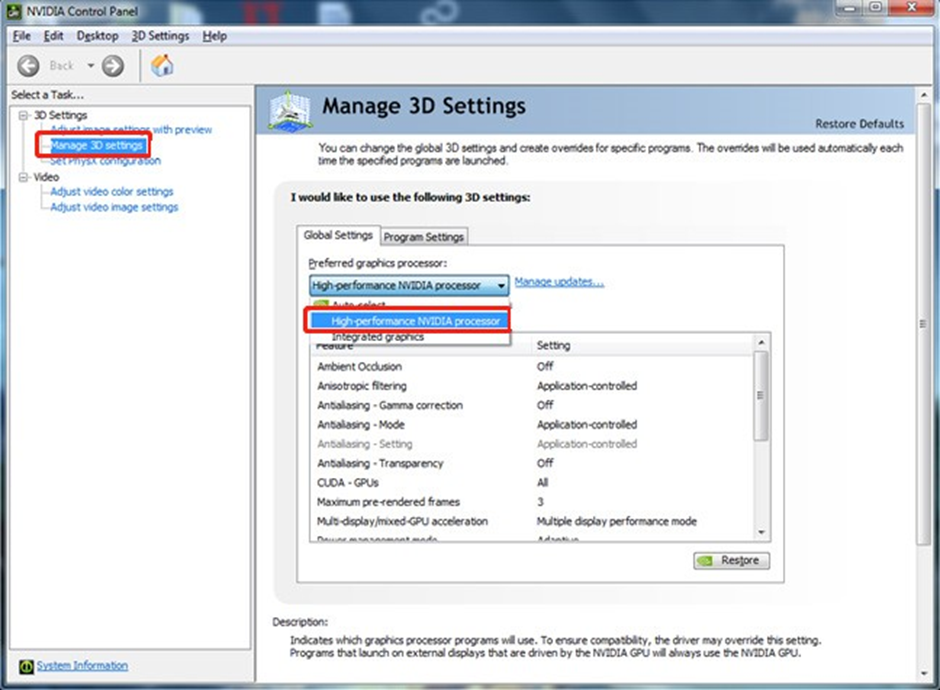Image resolution: width=940 pixels, height=690 pixels.
Task: Open the Back history dropdown arrow
Action: click(x=90, y=66)
